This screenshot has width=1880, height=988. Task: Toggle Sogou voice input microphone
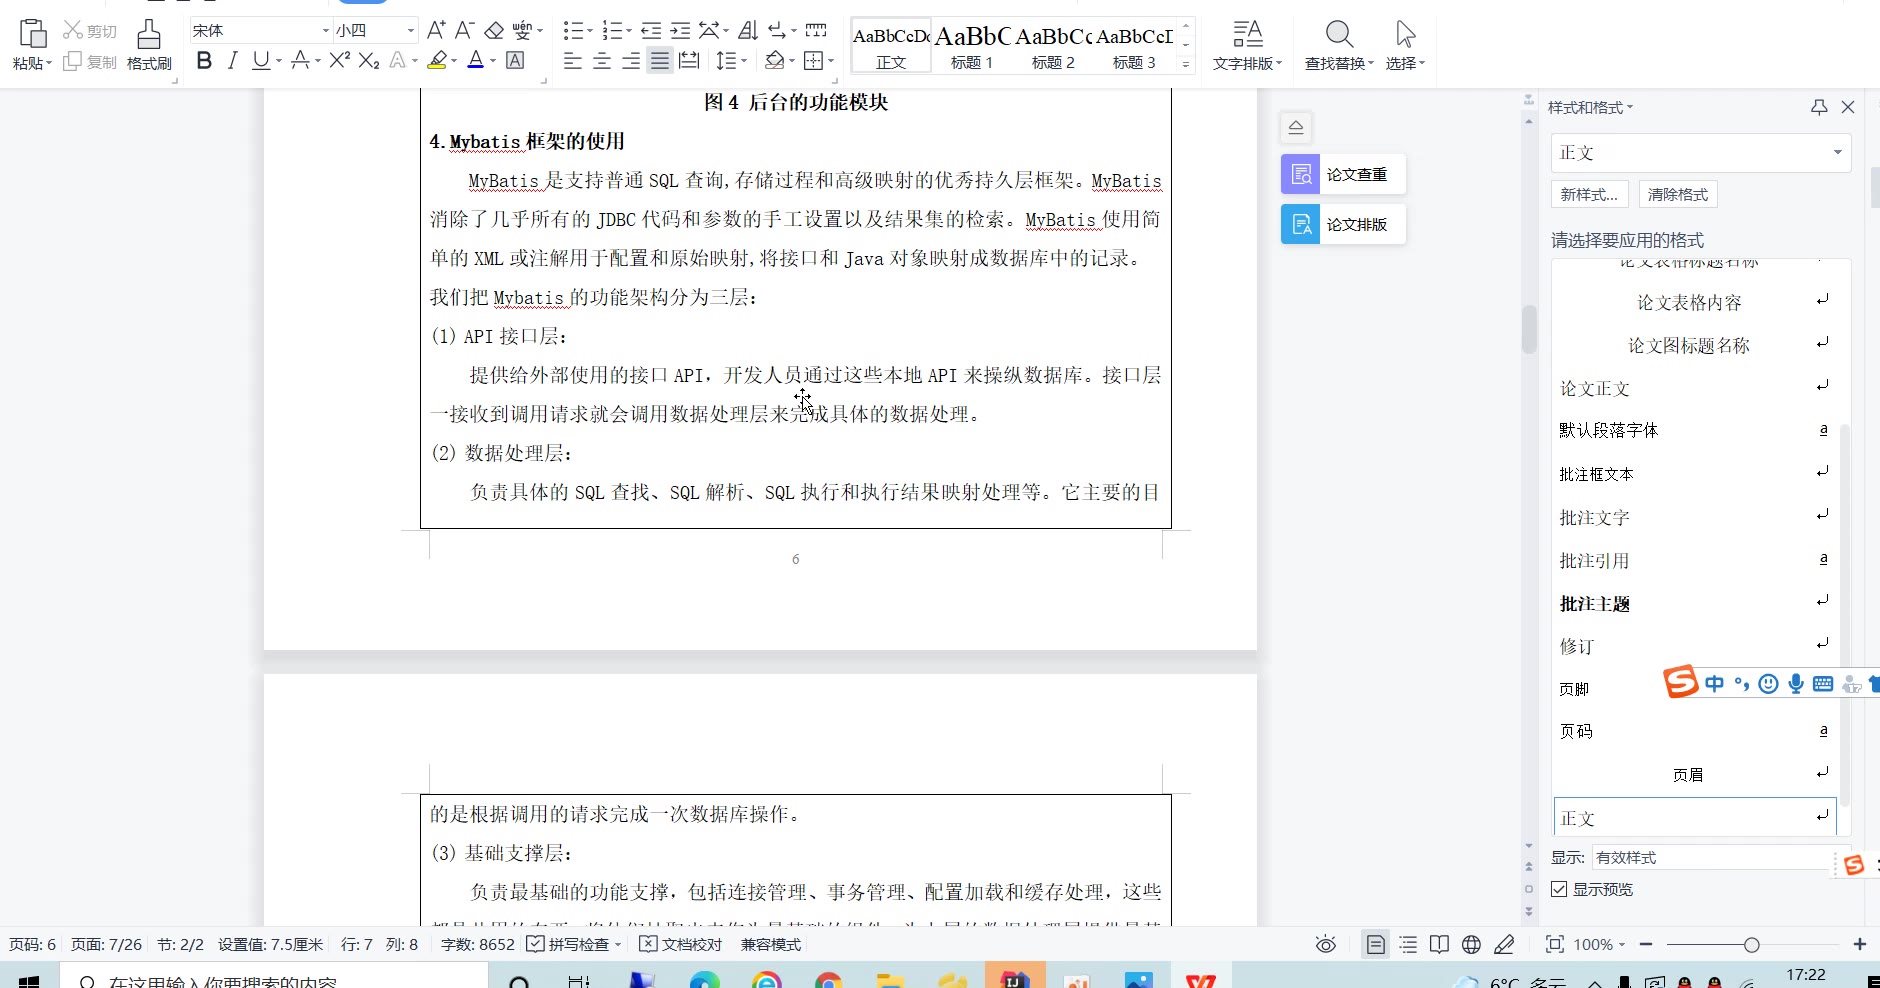1796,684
